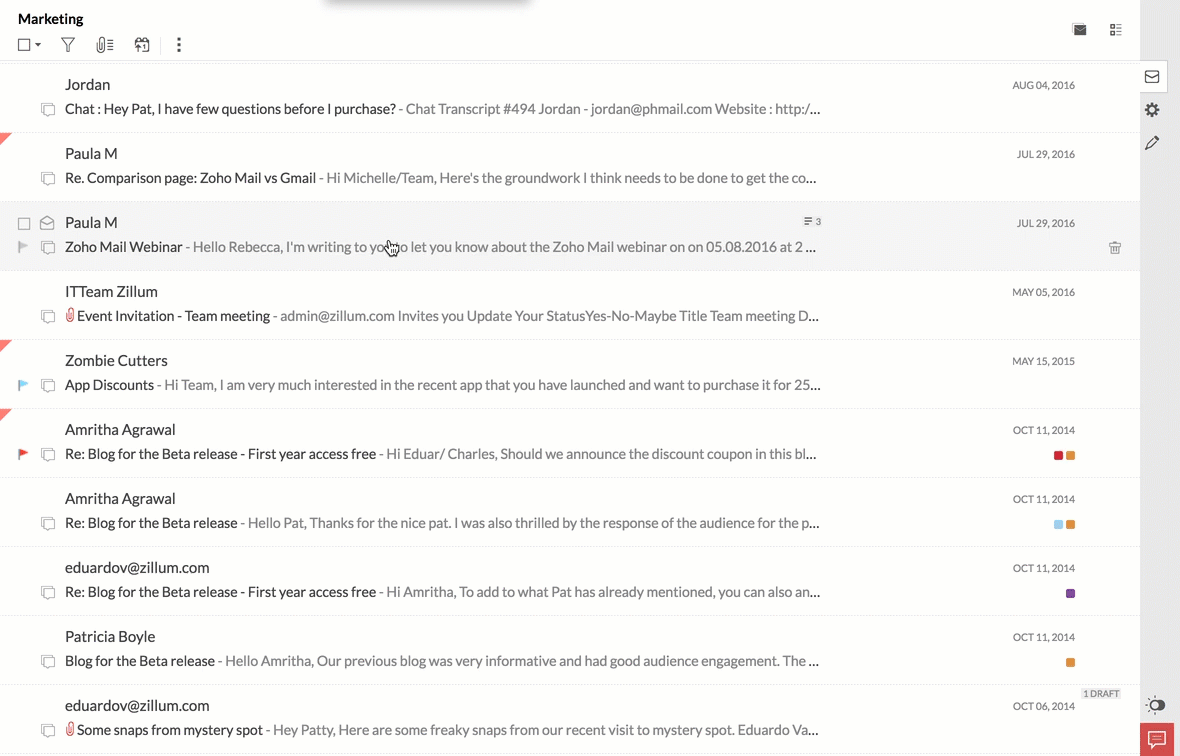Click the attachment view paperclip icon
This screenshot has height=756, width=1180.
click(x=104, y=45)
